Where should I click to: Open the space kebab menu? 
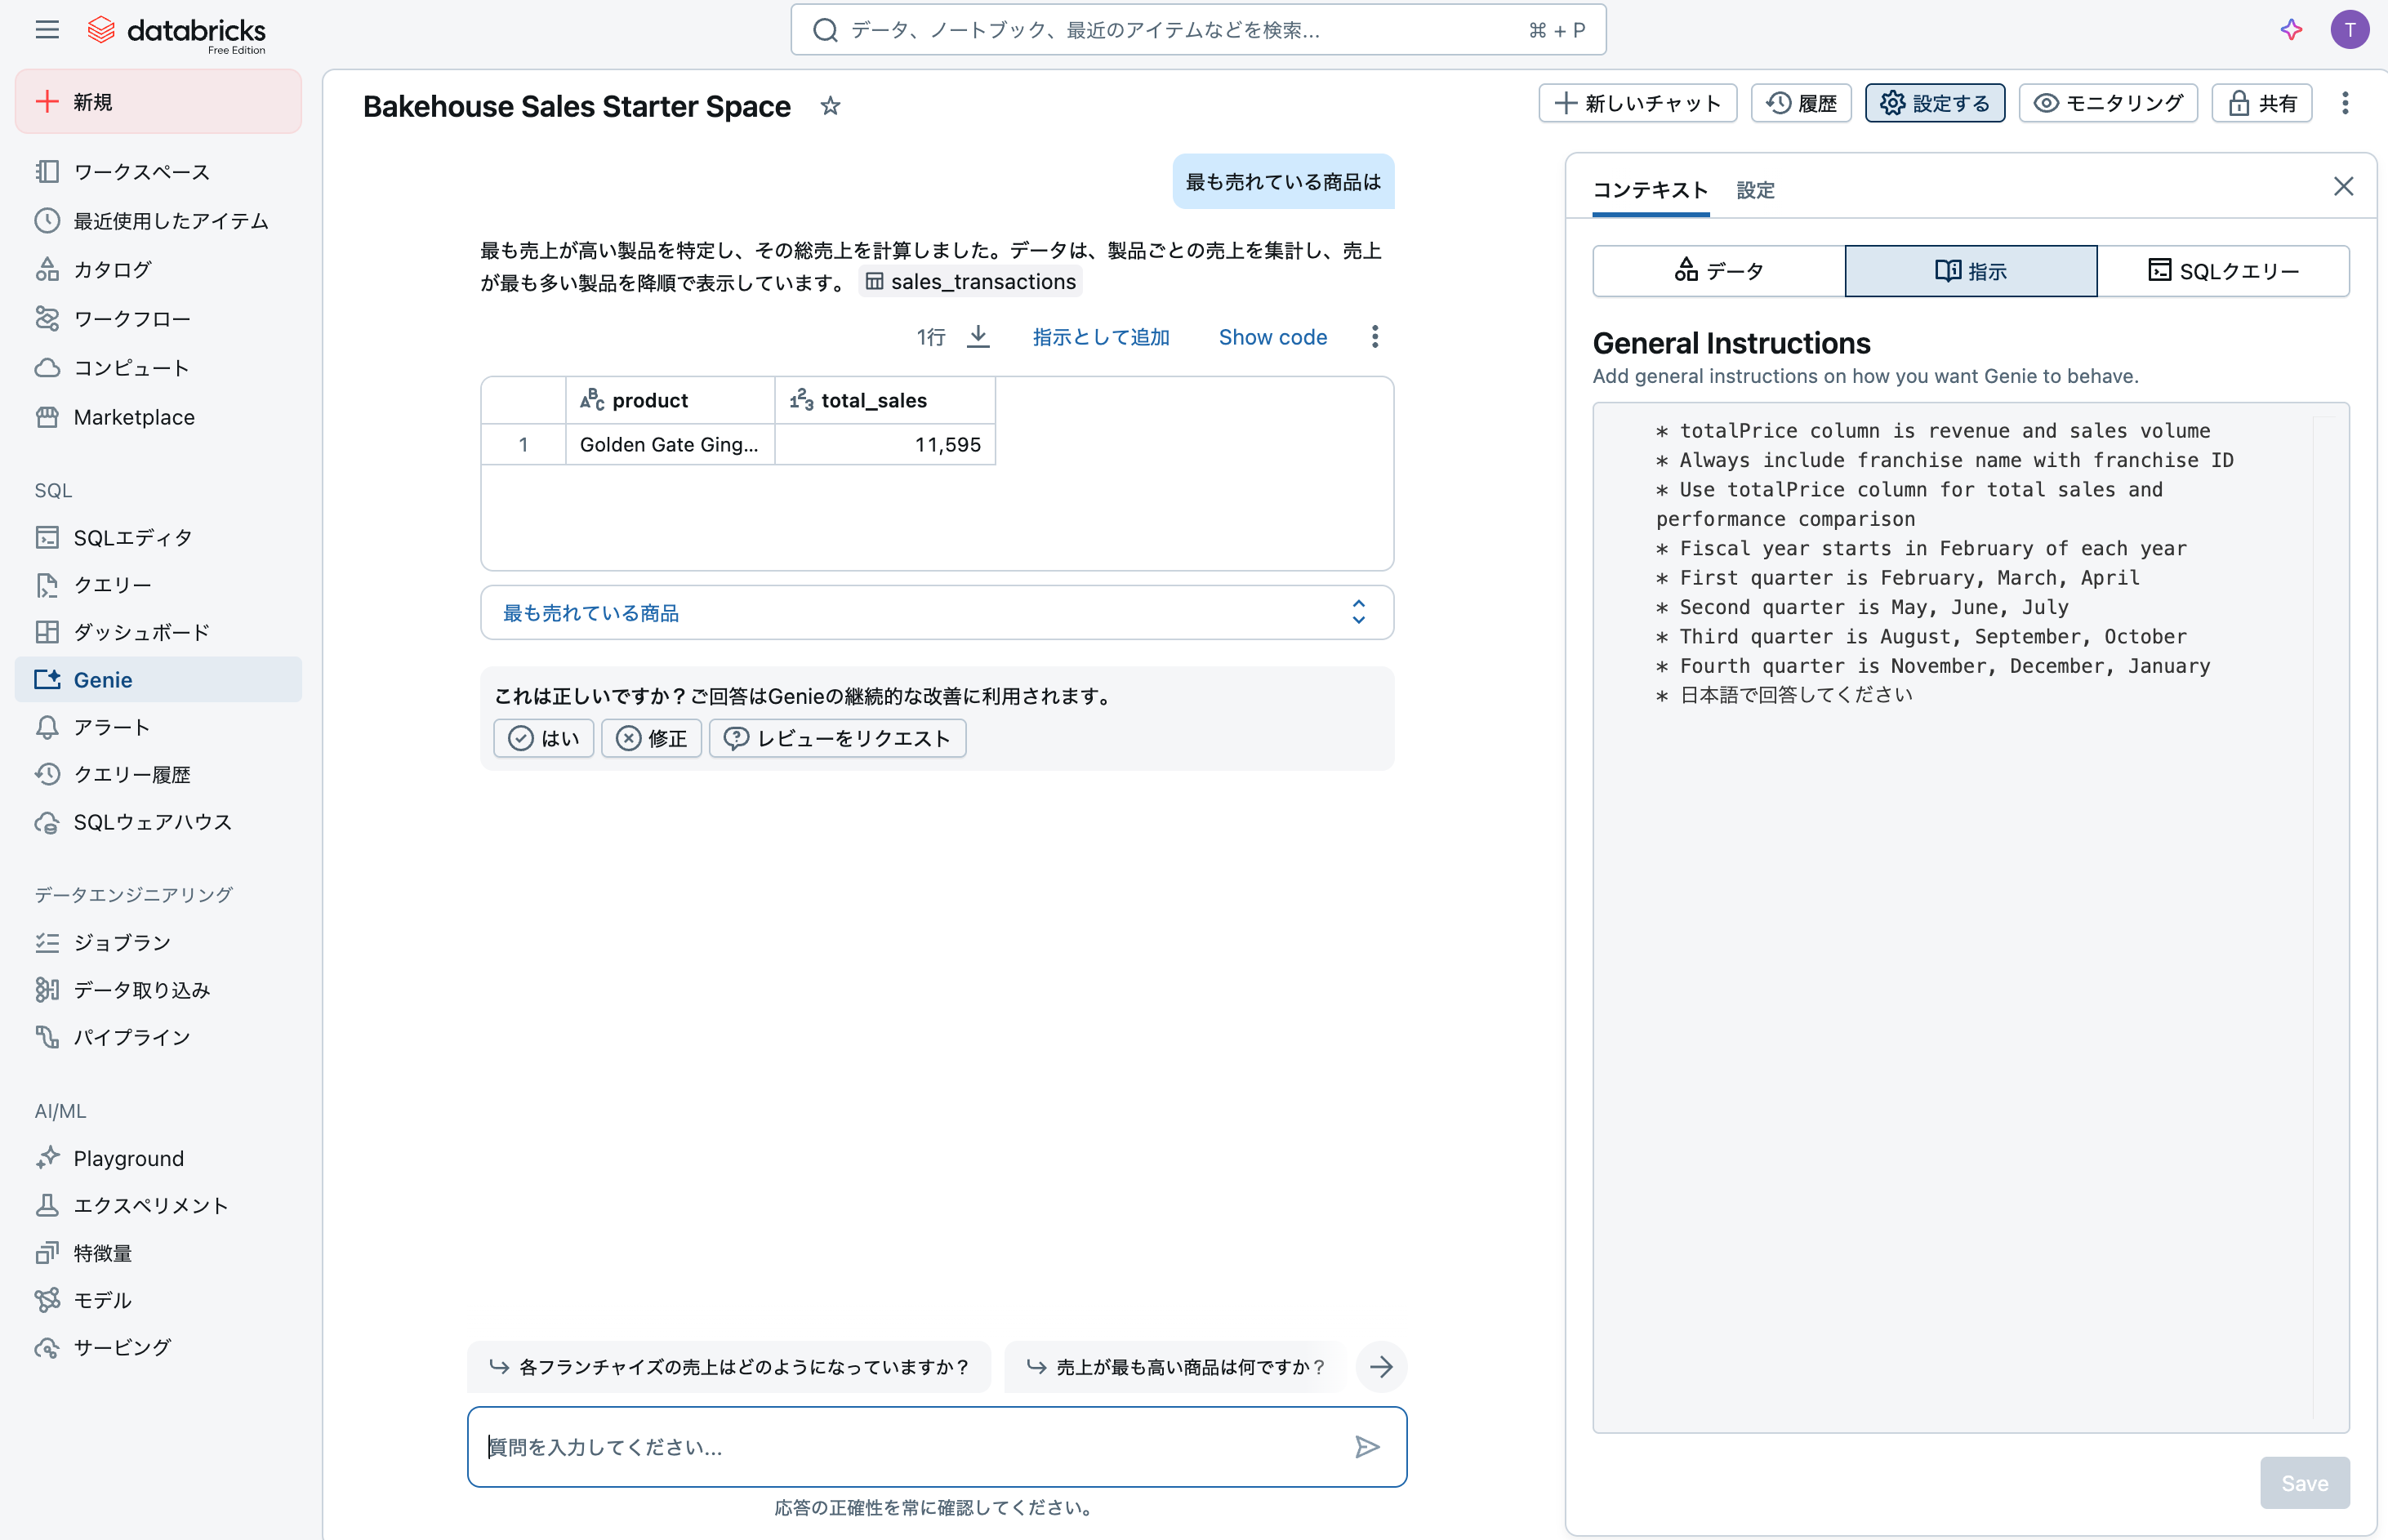tap(2345, 103)
